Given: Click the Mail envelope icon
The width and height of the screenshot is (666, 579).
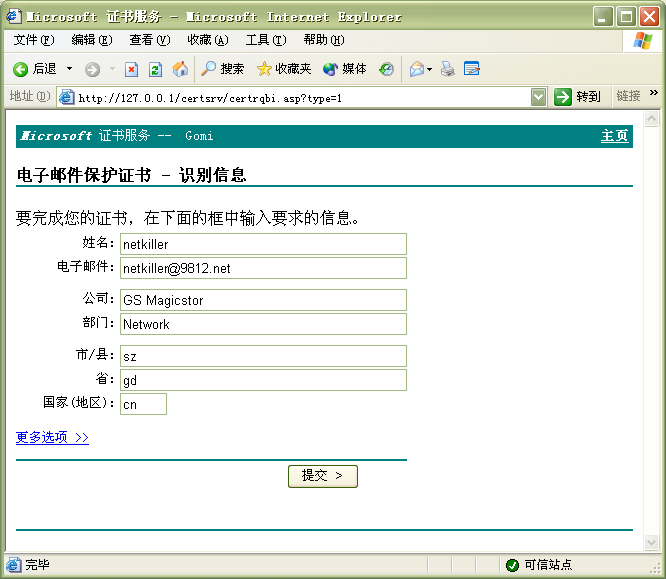Looking at the screenshot, I should click(x=417, y=69).
